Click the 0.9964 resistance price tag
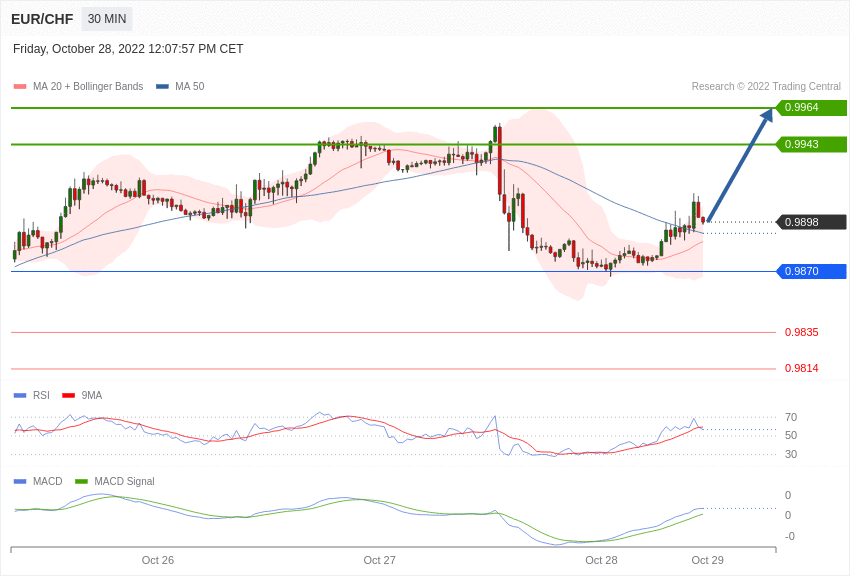 [x=812, y=107]
